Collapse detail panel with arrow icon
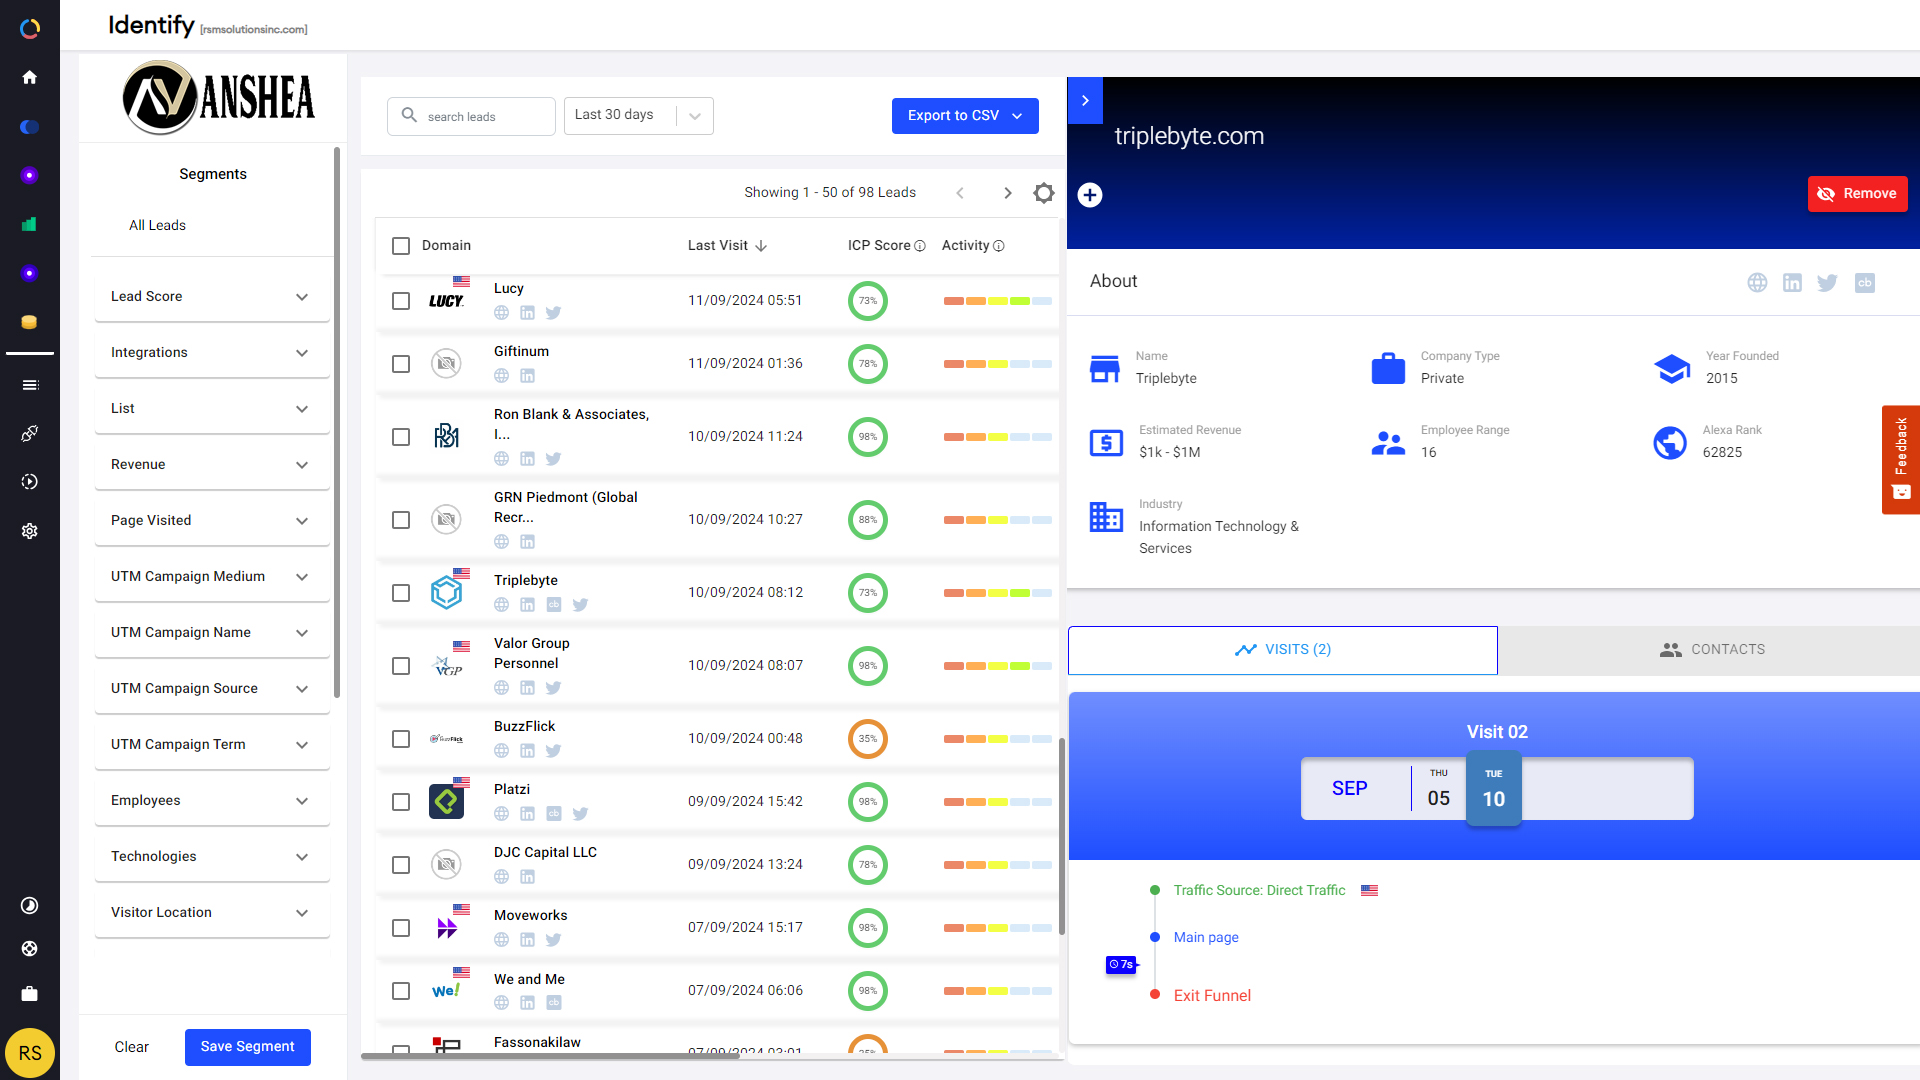 coord(1085,101)
